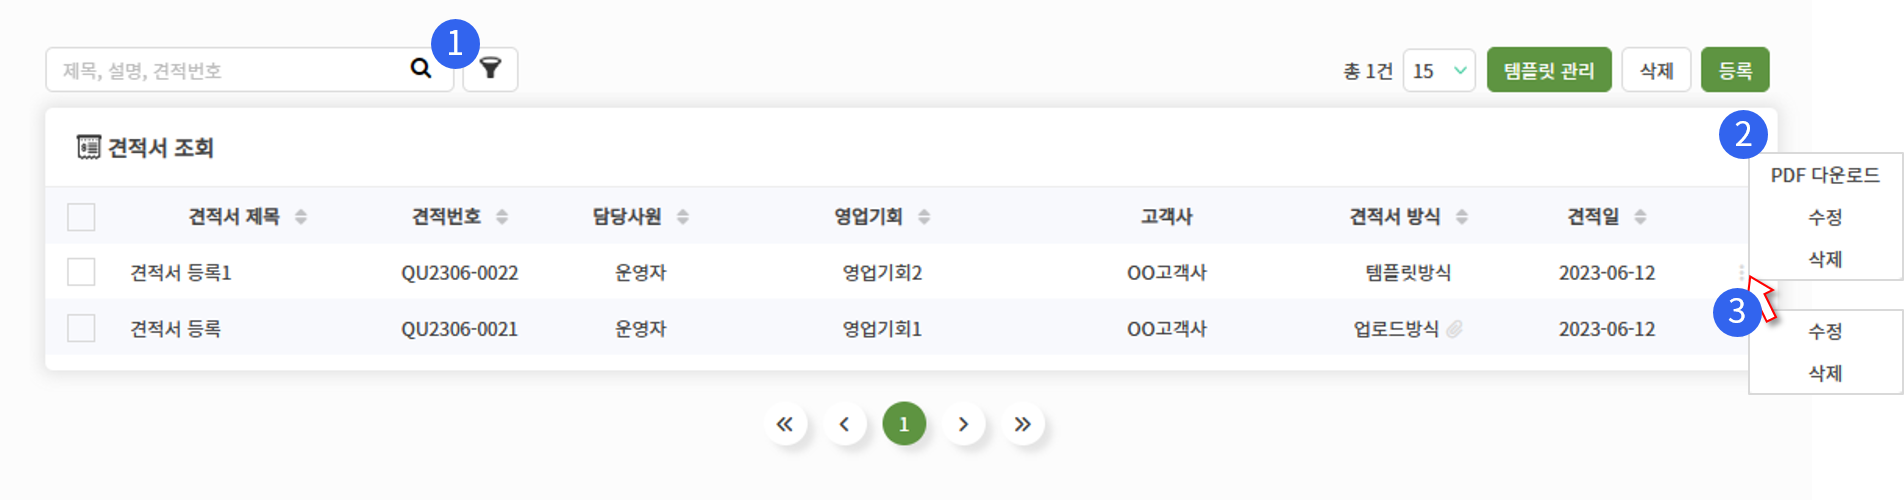Click the search magnifier icon

click(x=421, y=69)
